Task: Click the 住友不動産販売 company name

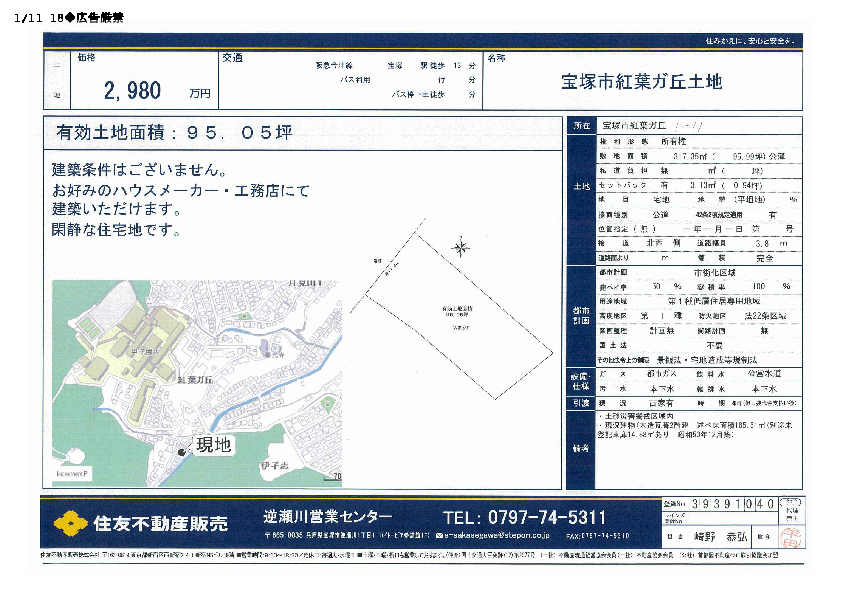Action: coord(160,523)
